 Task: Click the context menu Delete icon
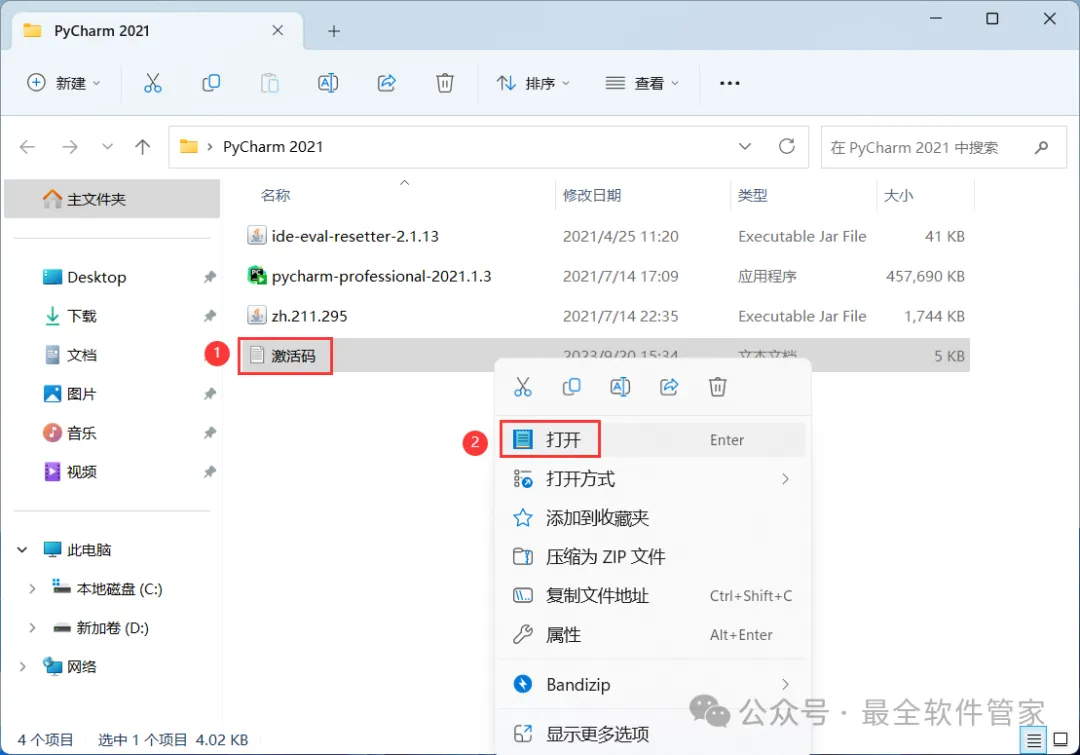point(718,387)
